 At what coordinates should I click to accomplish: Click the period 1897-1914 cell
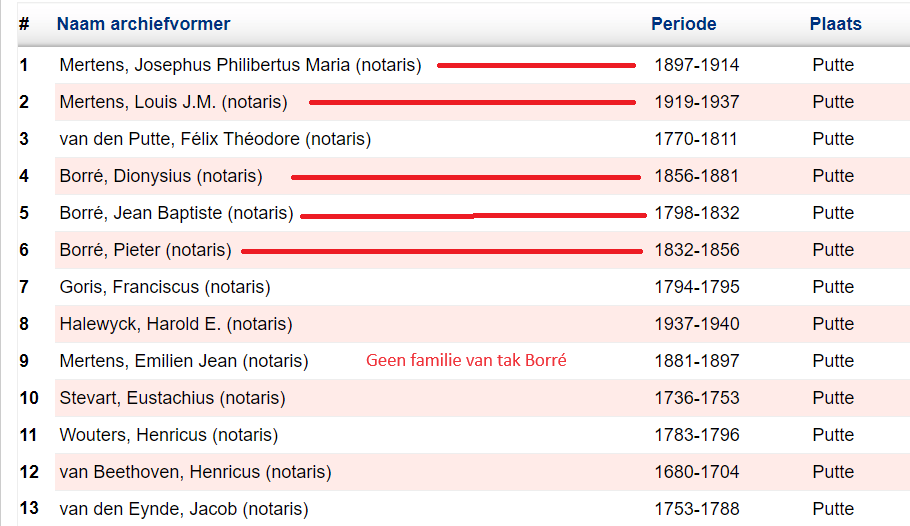tap(696, 65)
